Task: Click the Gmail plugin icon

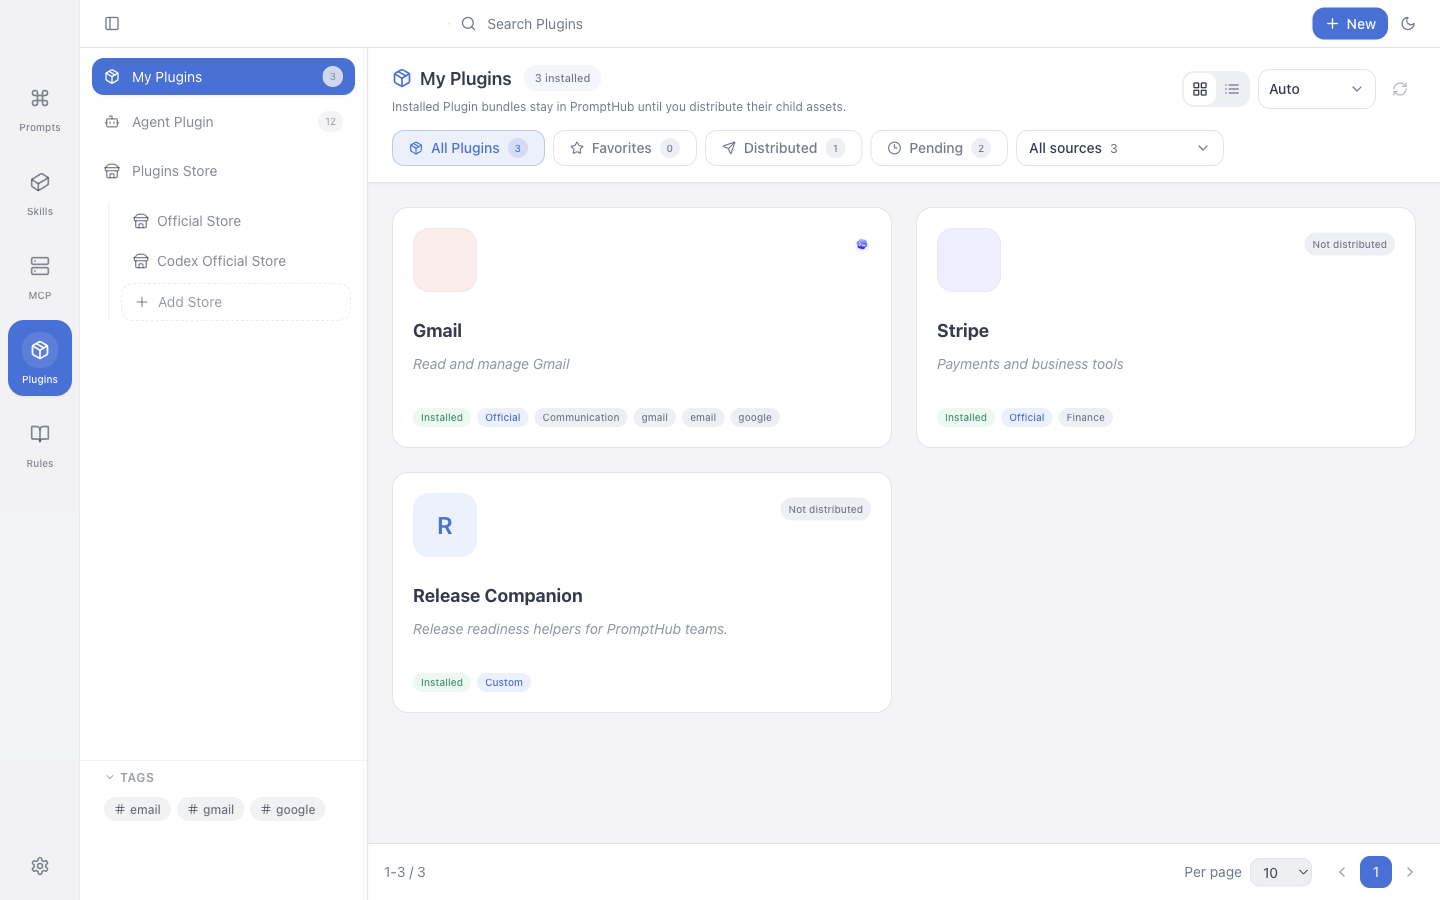Action: point(445,260)
